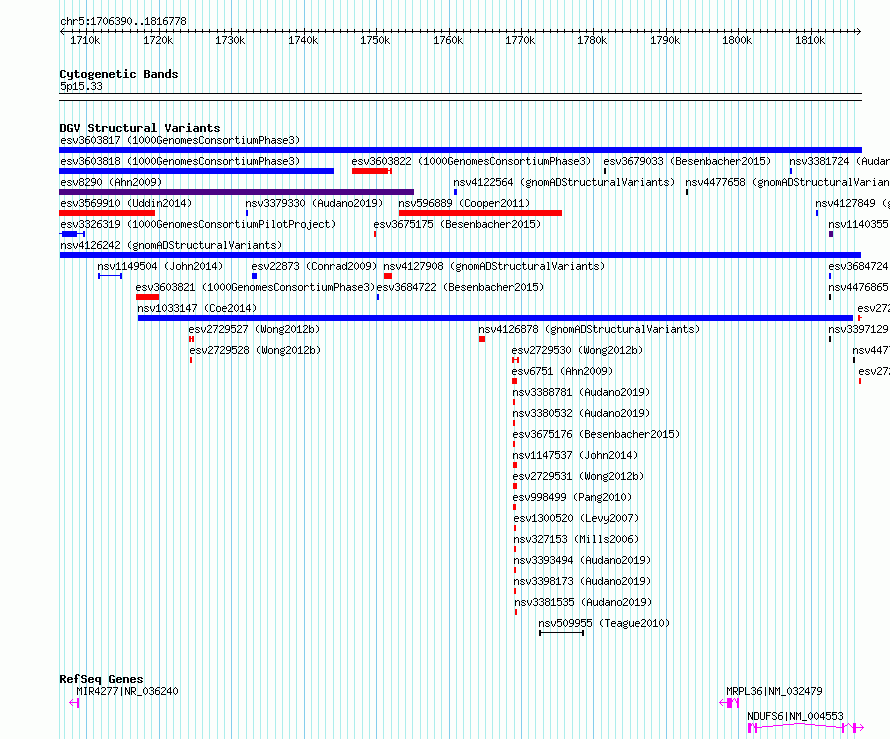Click the nsv1033147 (Coe2014) label
890x739 pixels.
pos(197,308)
